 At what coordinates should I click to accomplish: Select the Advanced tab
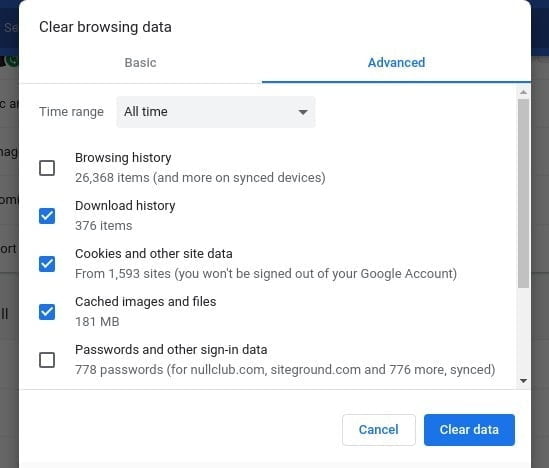click(396, 63)
